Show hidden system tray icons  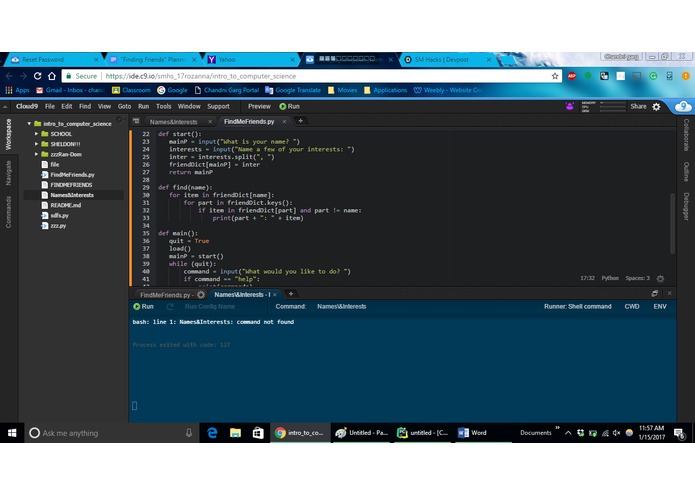pos(568,433)
